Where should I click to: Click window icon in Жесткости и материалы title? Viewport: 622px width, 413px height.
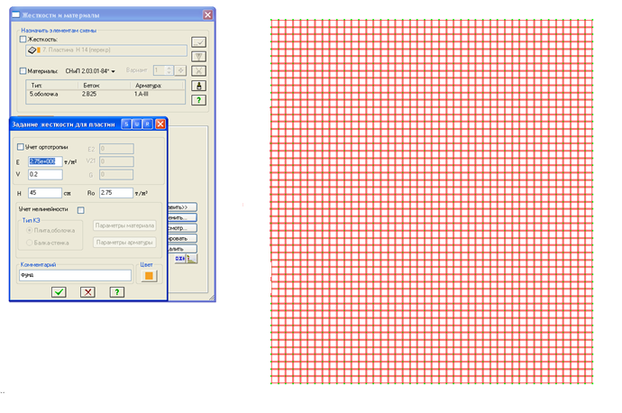(16, 15)
